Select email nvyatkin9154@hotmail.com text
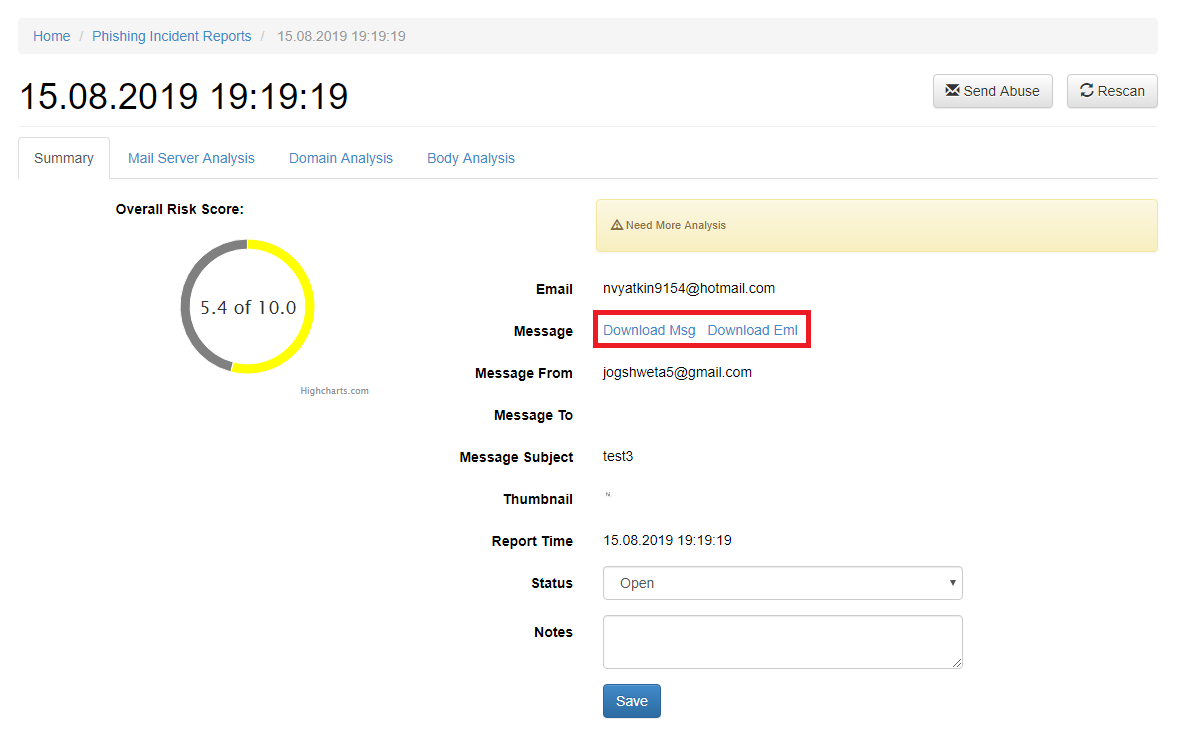The width and height of the screenshot is (1187, 730). point(689,289)
